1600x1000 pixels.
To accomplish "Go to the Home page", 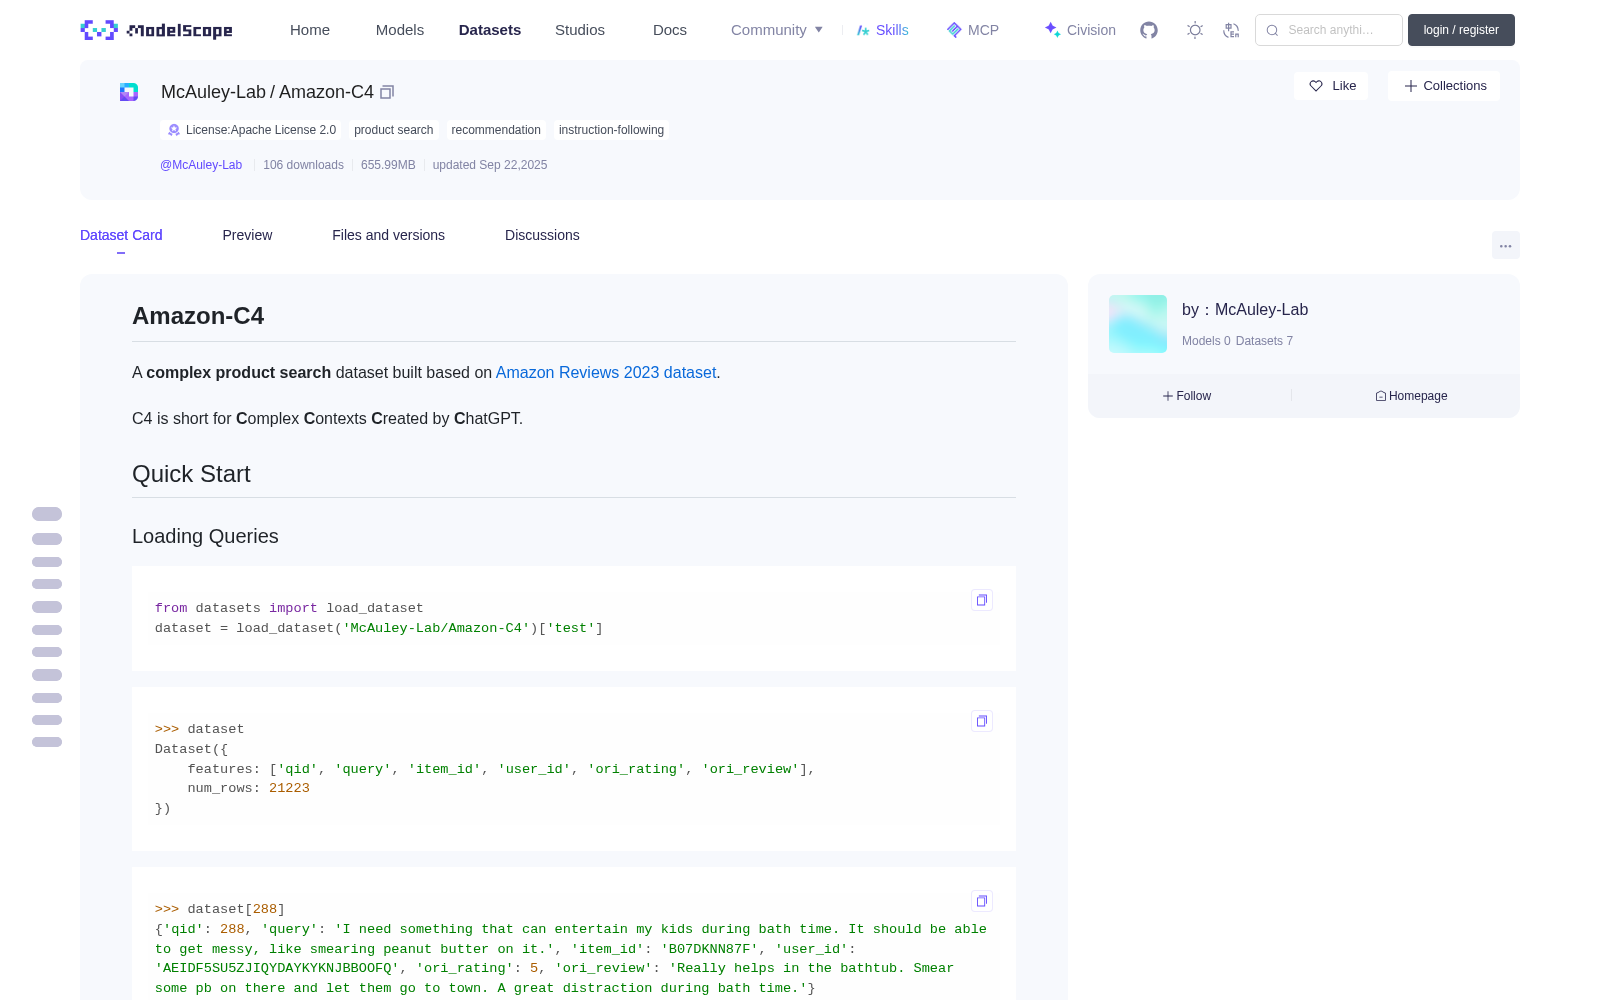I will click(310, 30).
